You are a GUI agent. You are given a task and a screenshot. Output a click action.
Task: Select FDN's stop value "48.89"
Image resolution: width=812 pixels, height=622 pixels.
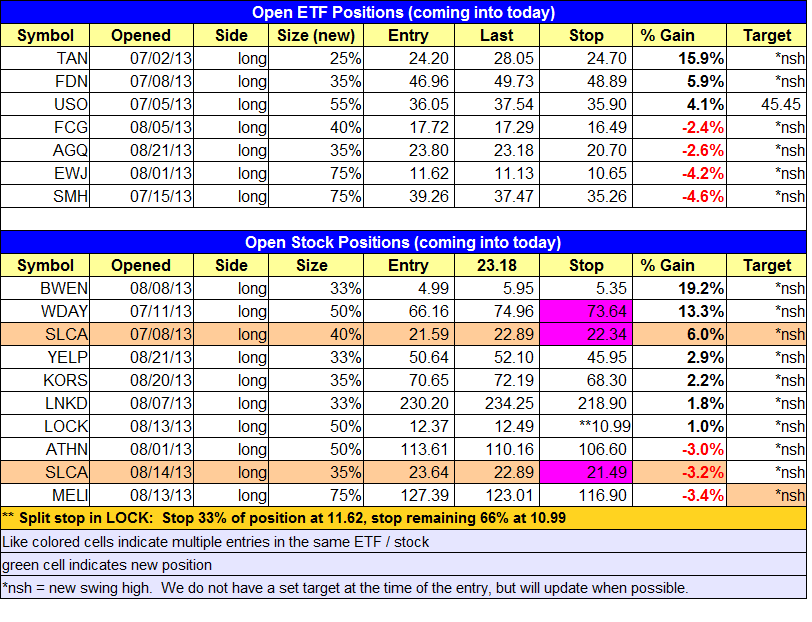[586, 81]
